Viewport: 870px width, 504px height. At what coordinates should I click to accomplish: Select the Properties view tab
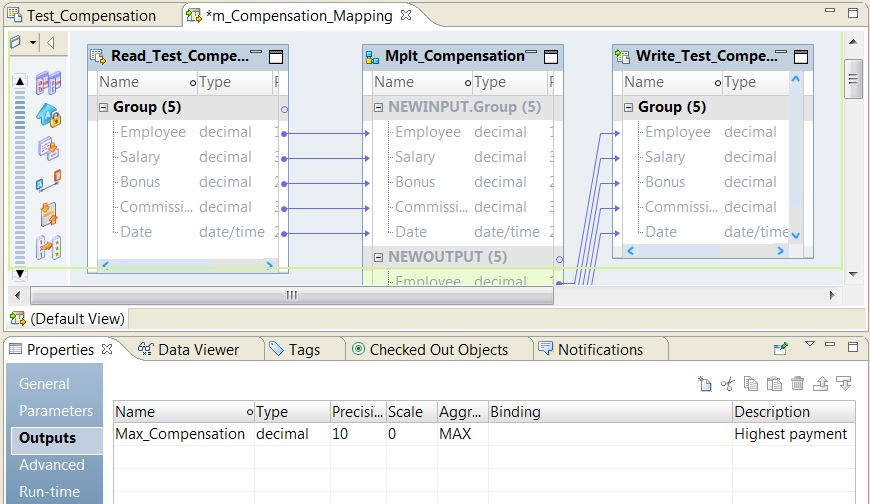(60, 350)
